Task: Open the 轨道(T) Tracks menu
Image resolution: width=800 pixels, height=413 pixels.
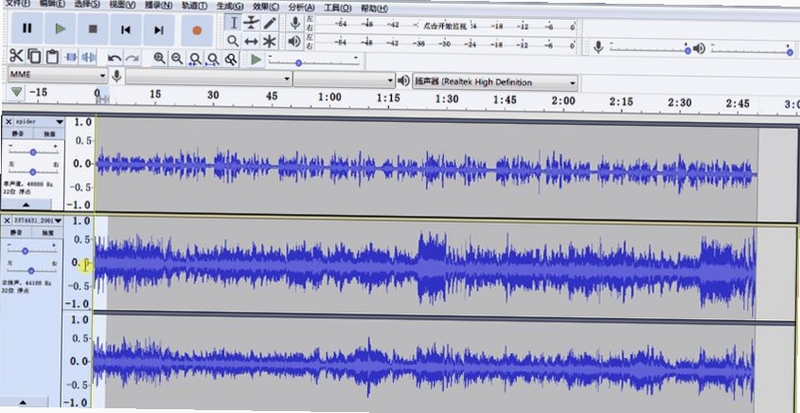Action: click(194, 6)
